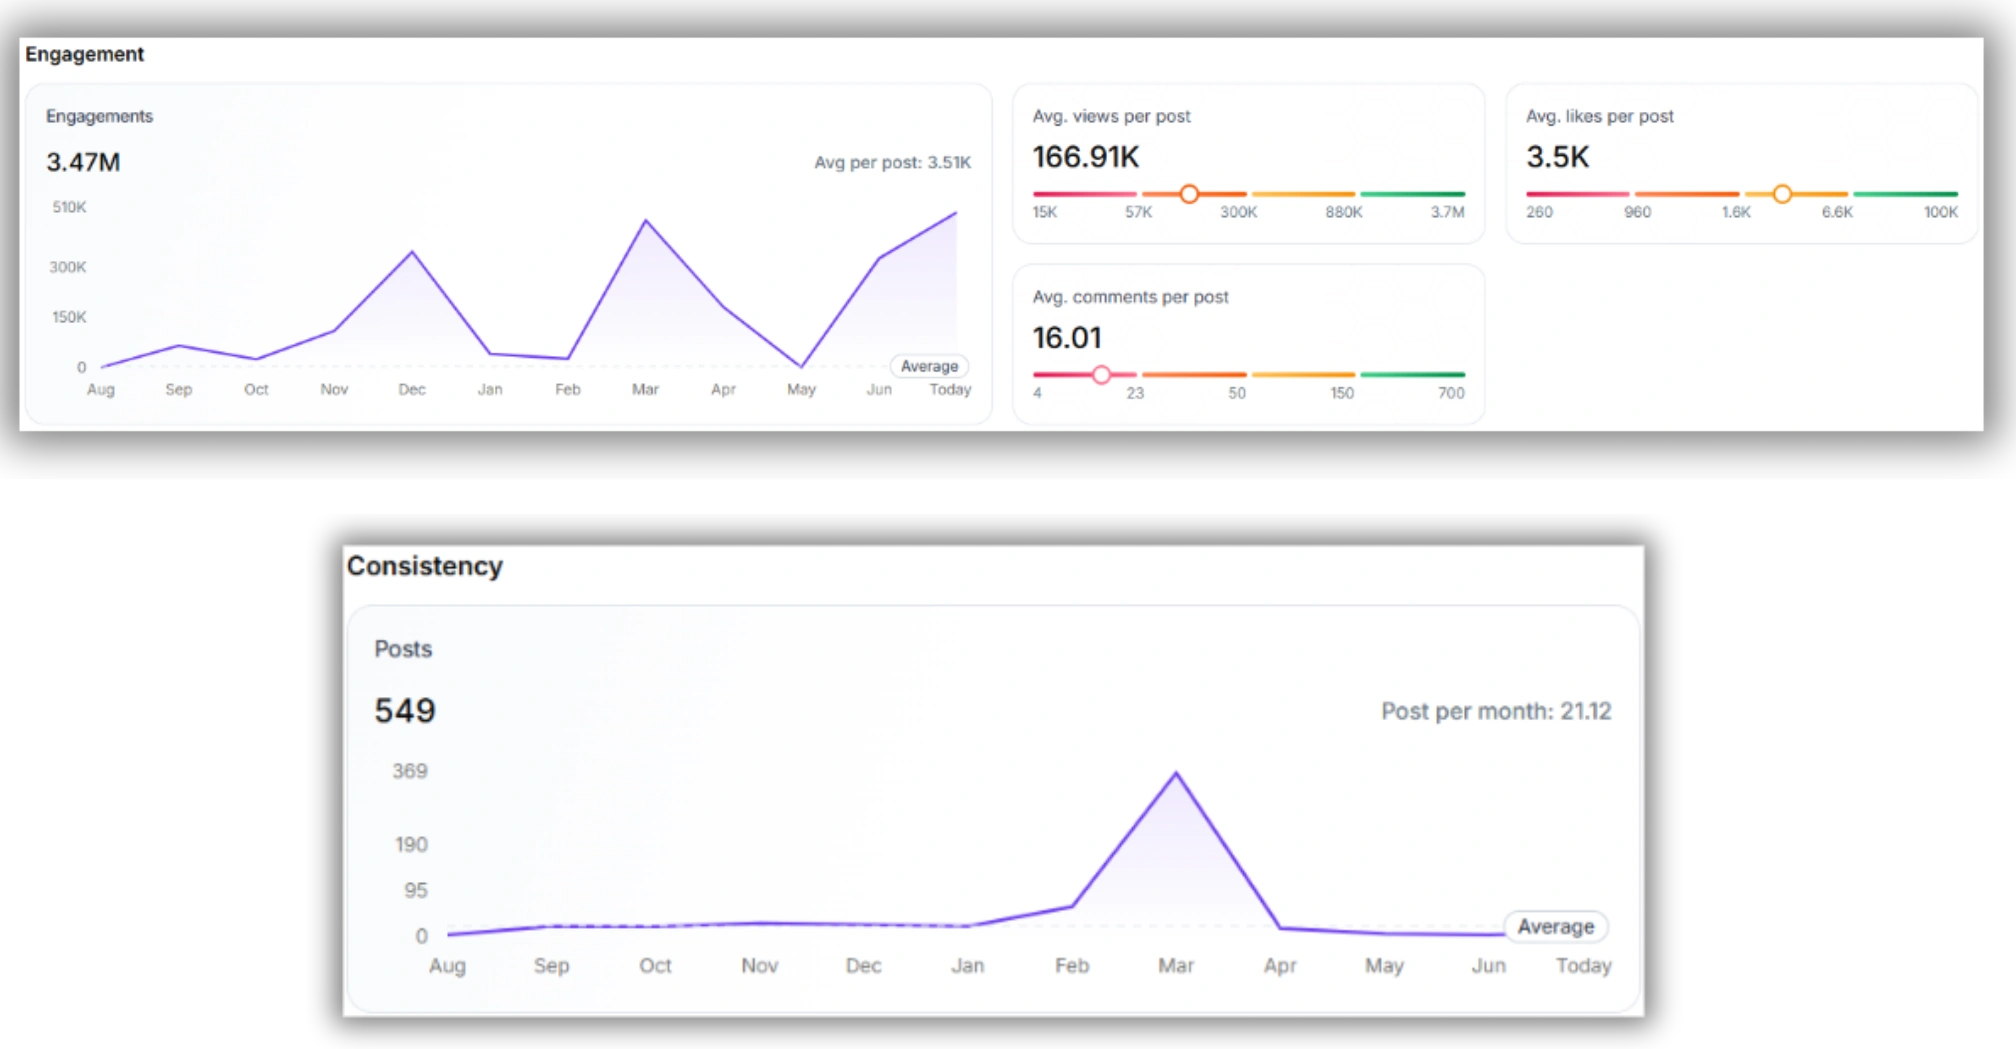This screenshot has height=1049, width=2016.
Task: Click the Avg. likes per post slider handle
Action: pyautogui.click(x=1782, y=194)
